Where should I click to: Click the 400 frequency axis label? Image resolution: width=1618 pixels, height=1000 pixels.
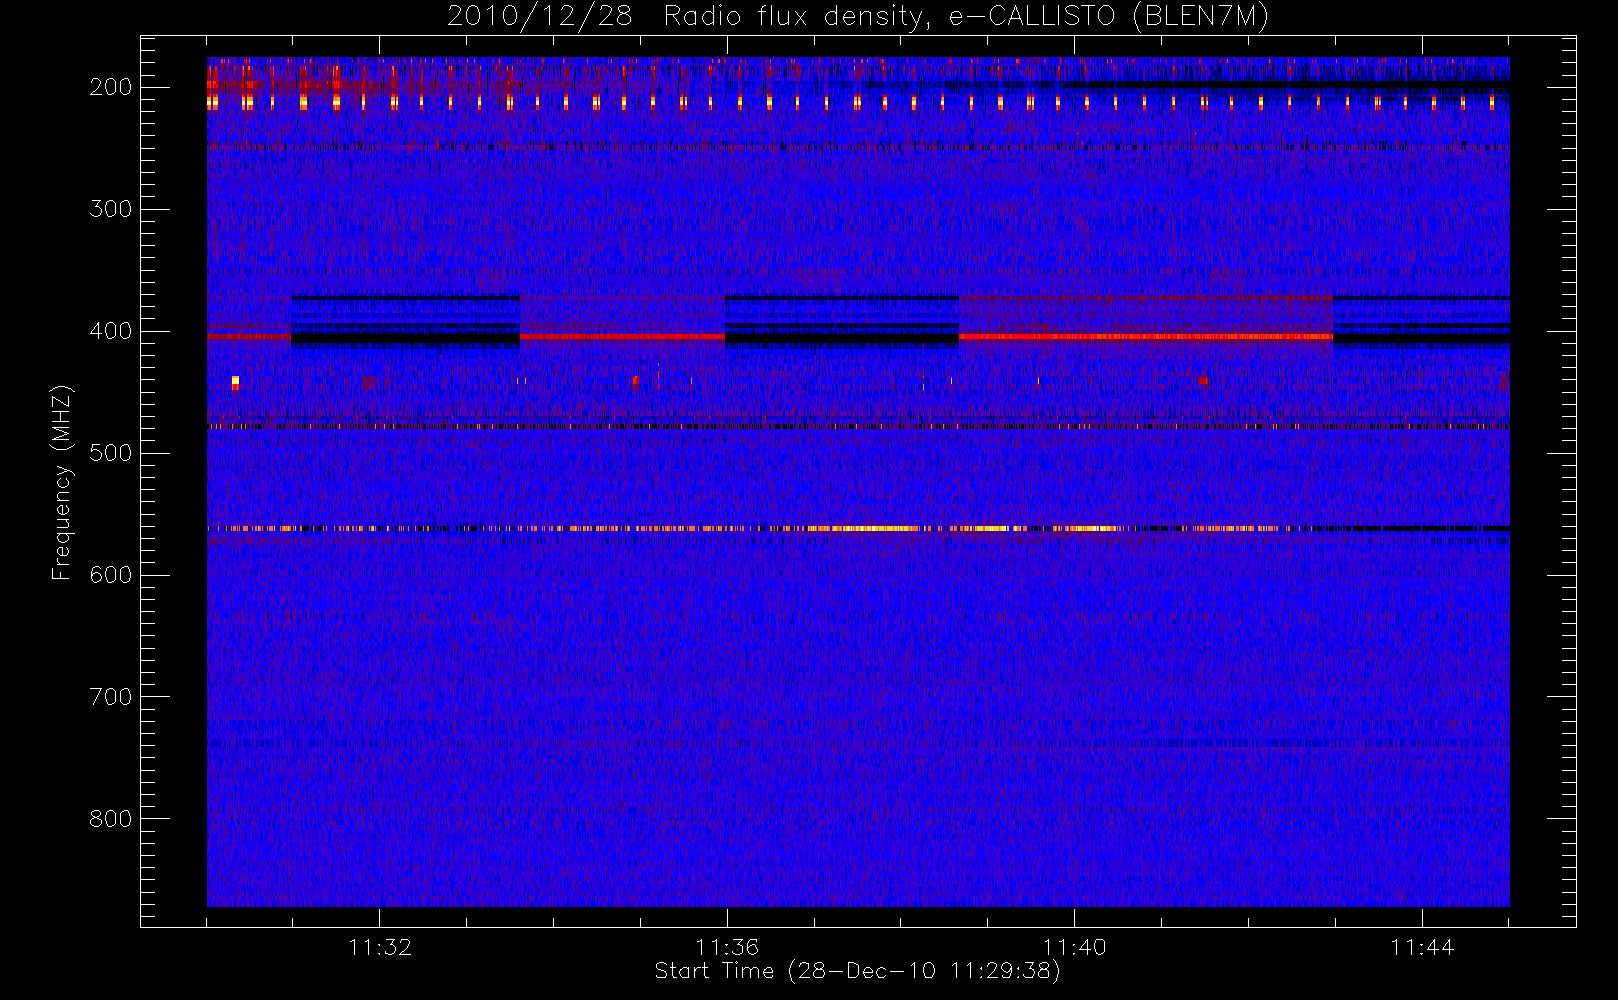110,331
